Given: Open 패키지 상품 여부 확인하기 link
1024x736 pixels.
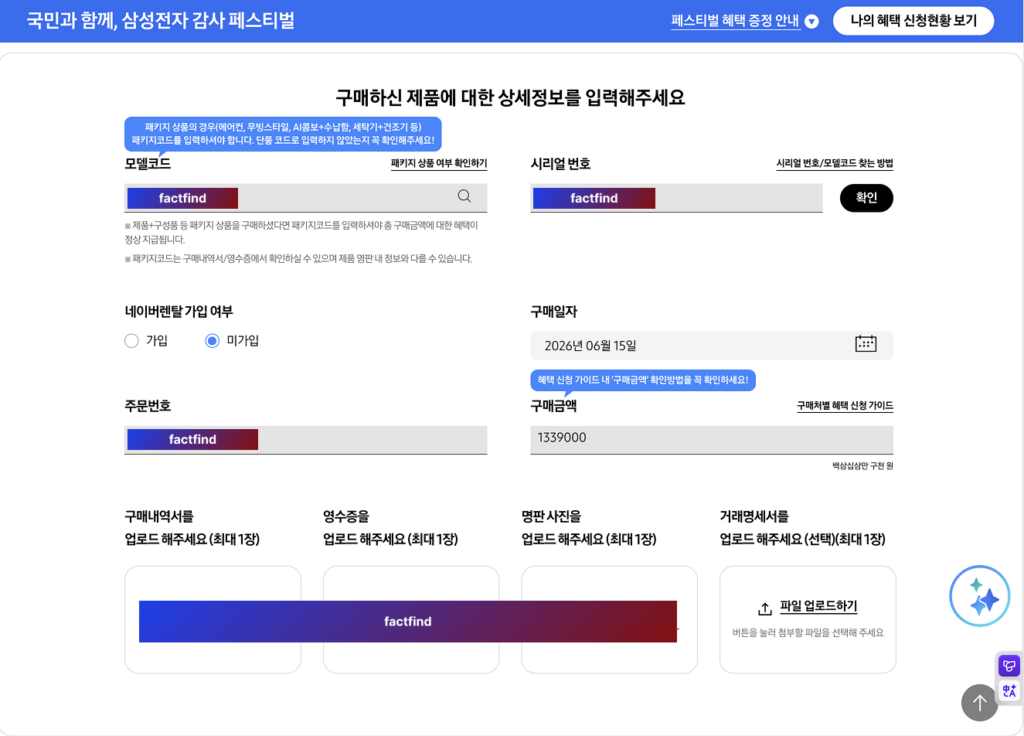Looking at the screenshot, I should [439, 163].
